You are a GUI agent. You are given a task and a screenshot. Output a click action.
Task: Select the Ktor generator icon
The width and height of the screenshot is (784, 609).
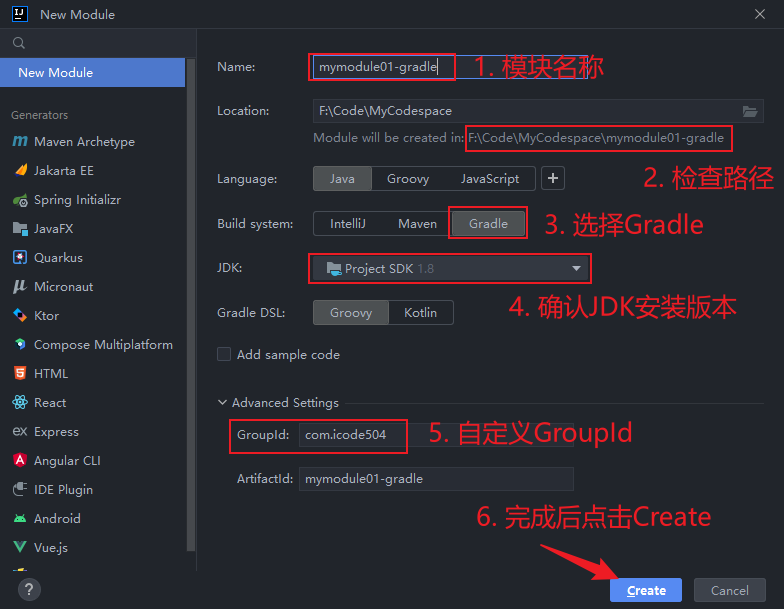(19, 316)
